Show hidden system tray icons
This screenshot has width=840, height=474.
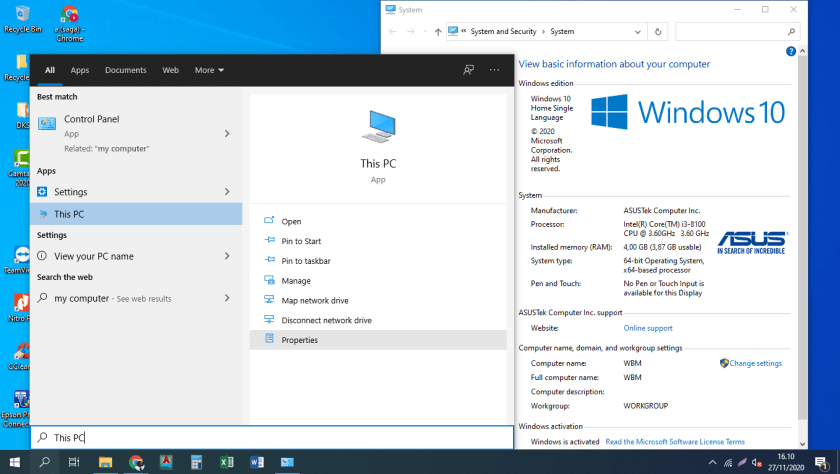[x=712, y=462]
